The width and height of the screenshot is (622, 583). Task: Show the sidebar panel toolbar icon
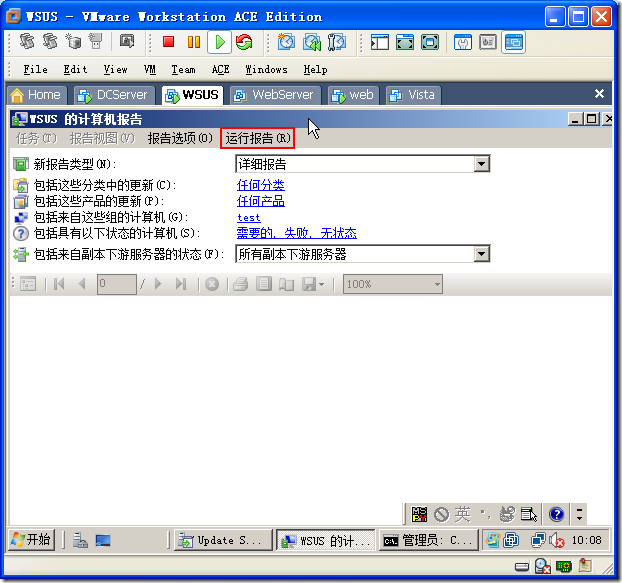(380, 42)
